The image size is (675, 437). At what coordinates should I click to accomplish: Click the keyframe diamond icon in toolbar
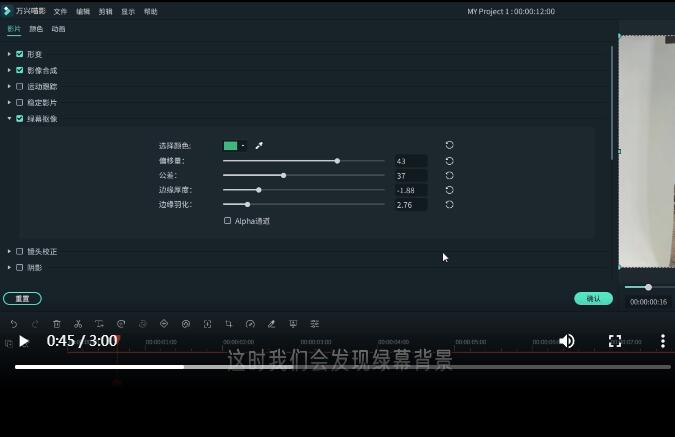click(x=164, y=324)
